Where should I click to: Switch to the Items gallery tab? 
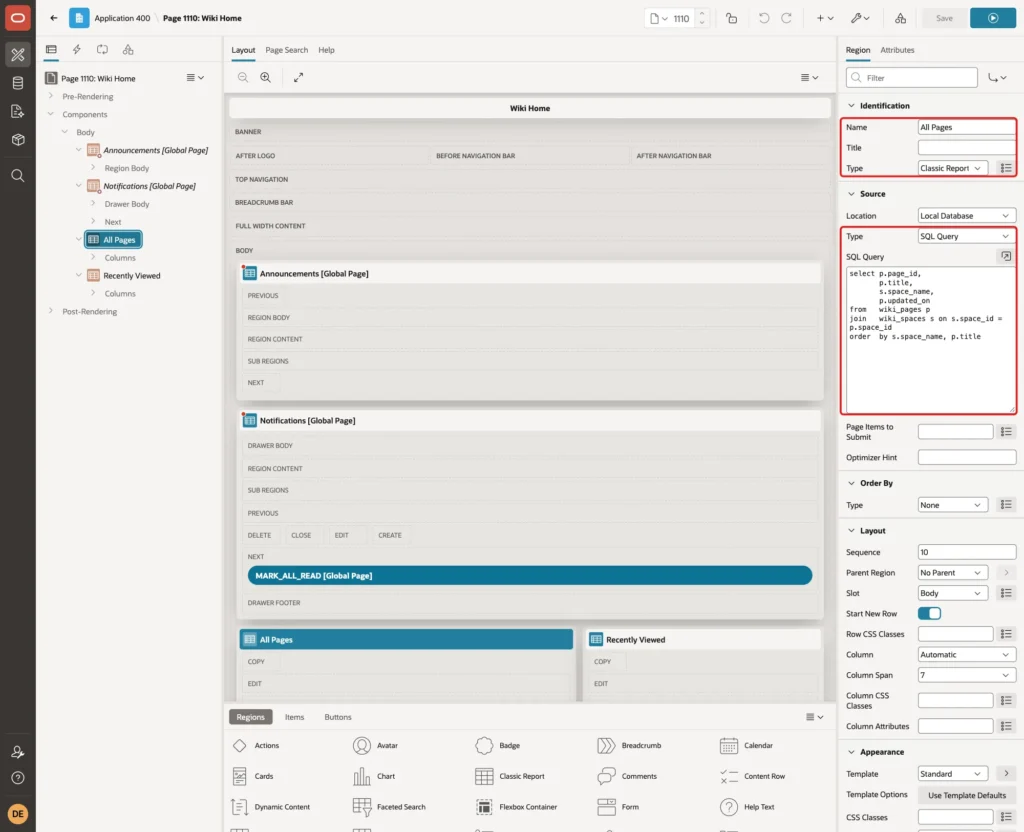pyautogui.click(x=295, y=717)
